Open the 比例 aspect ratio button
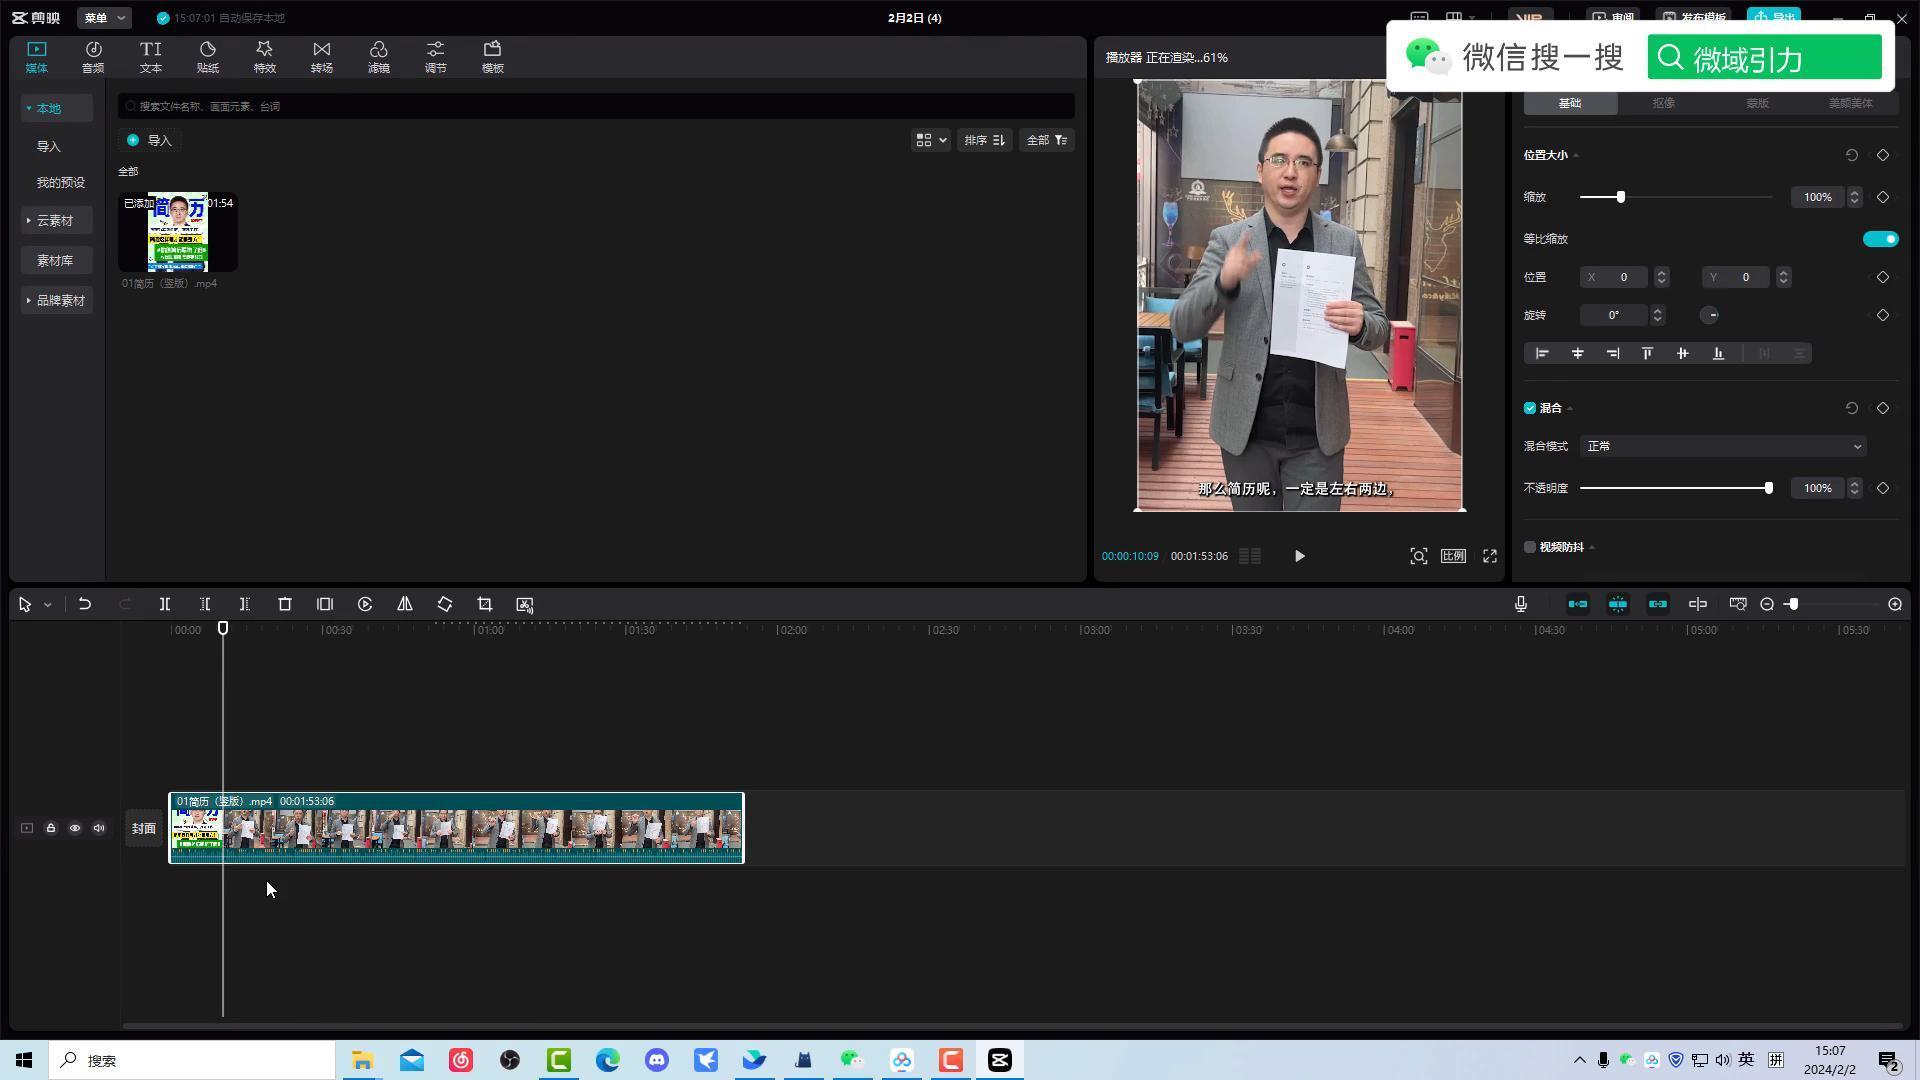Image resolution: width=1920 pixels, height=1080 pixels. click(1453, 556)
